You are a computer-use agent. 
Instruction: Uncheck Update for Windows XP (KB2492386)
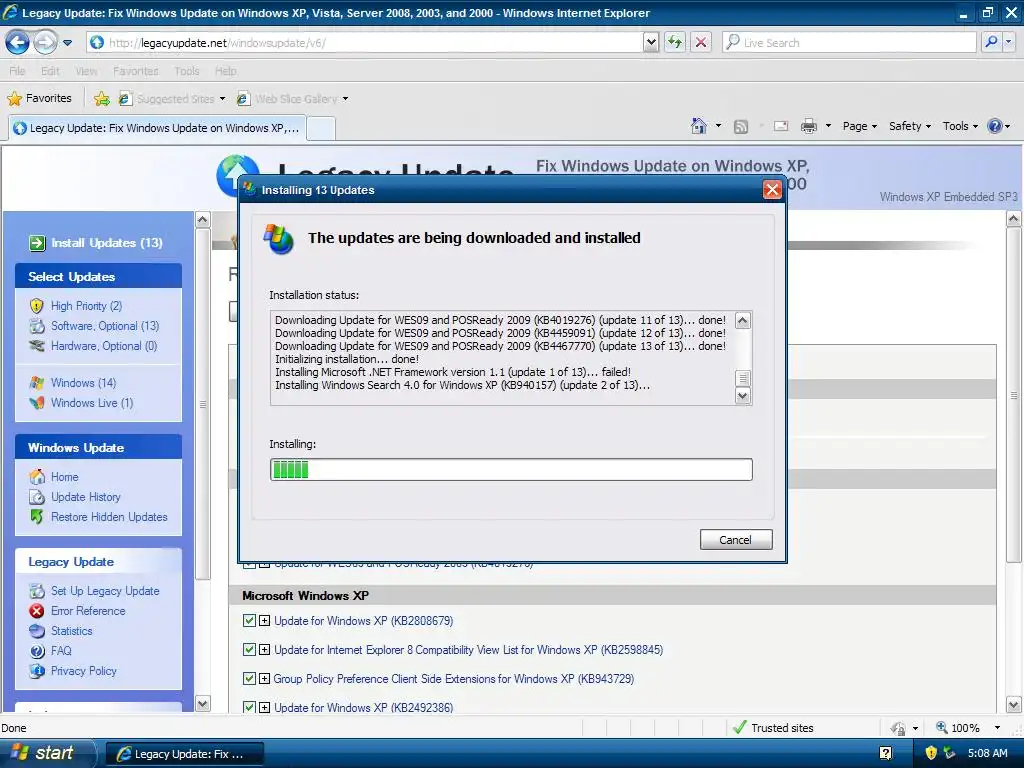249,707
